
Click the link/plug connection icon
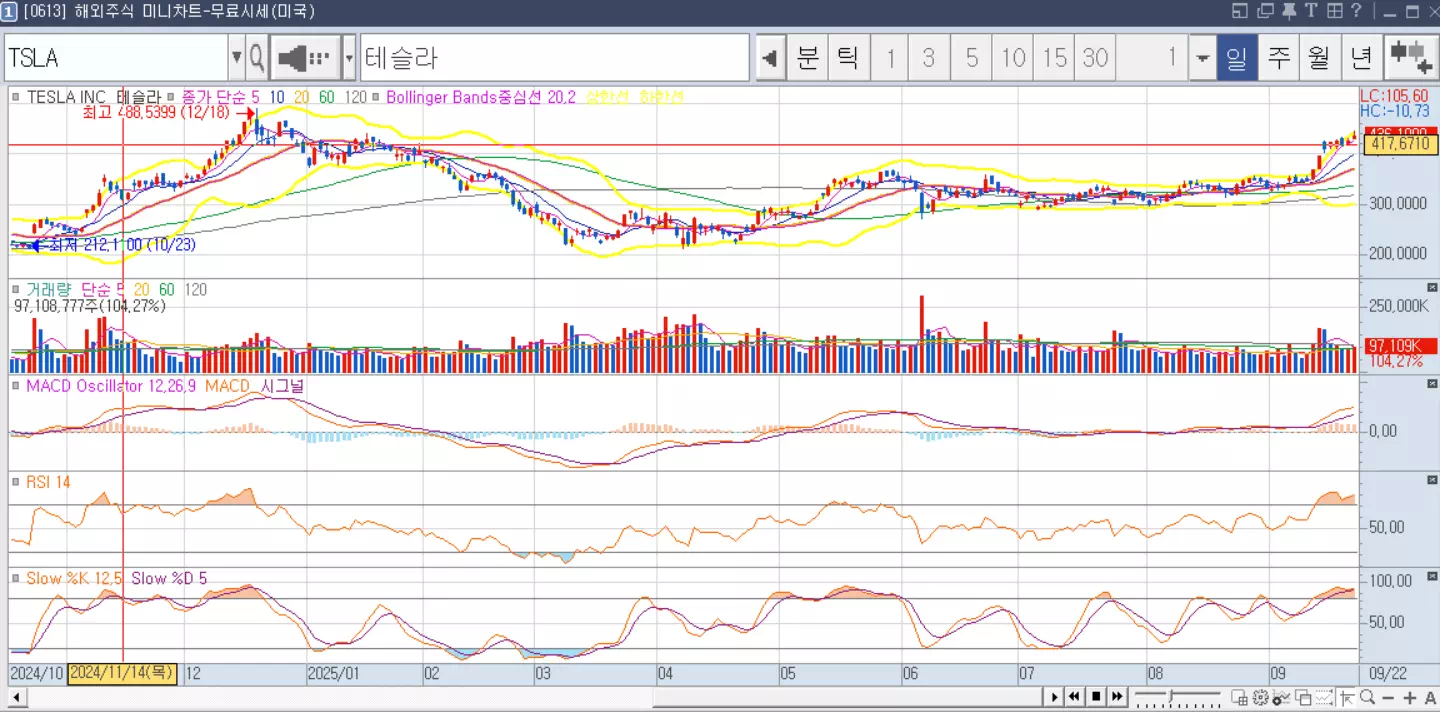(x=305, y=58)
